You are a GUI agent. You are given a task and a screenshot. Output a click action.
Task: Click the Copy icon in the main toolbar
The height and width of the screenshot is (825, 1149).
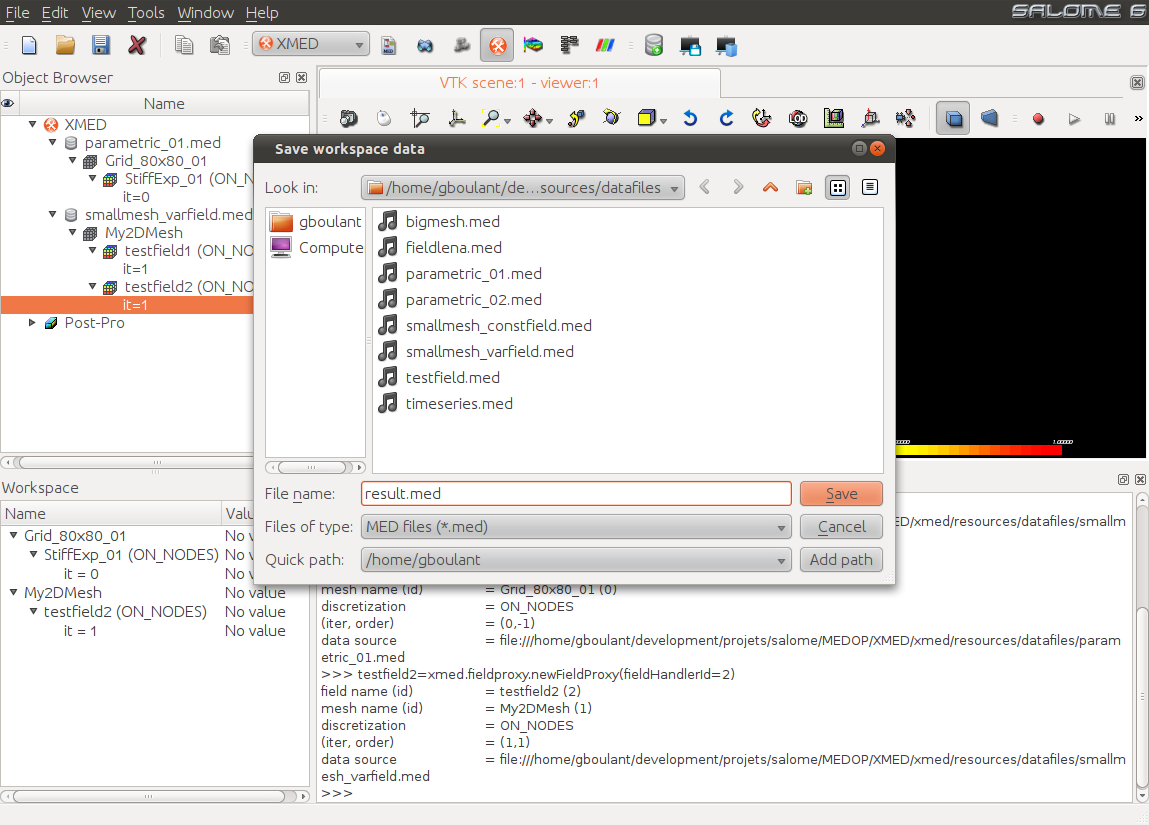pyautogui.click(x=184, y=45)
